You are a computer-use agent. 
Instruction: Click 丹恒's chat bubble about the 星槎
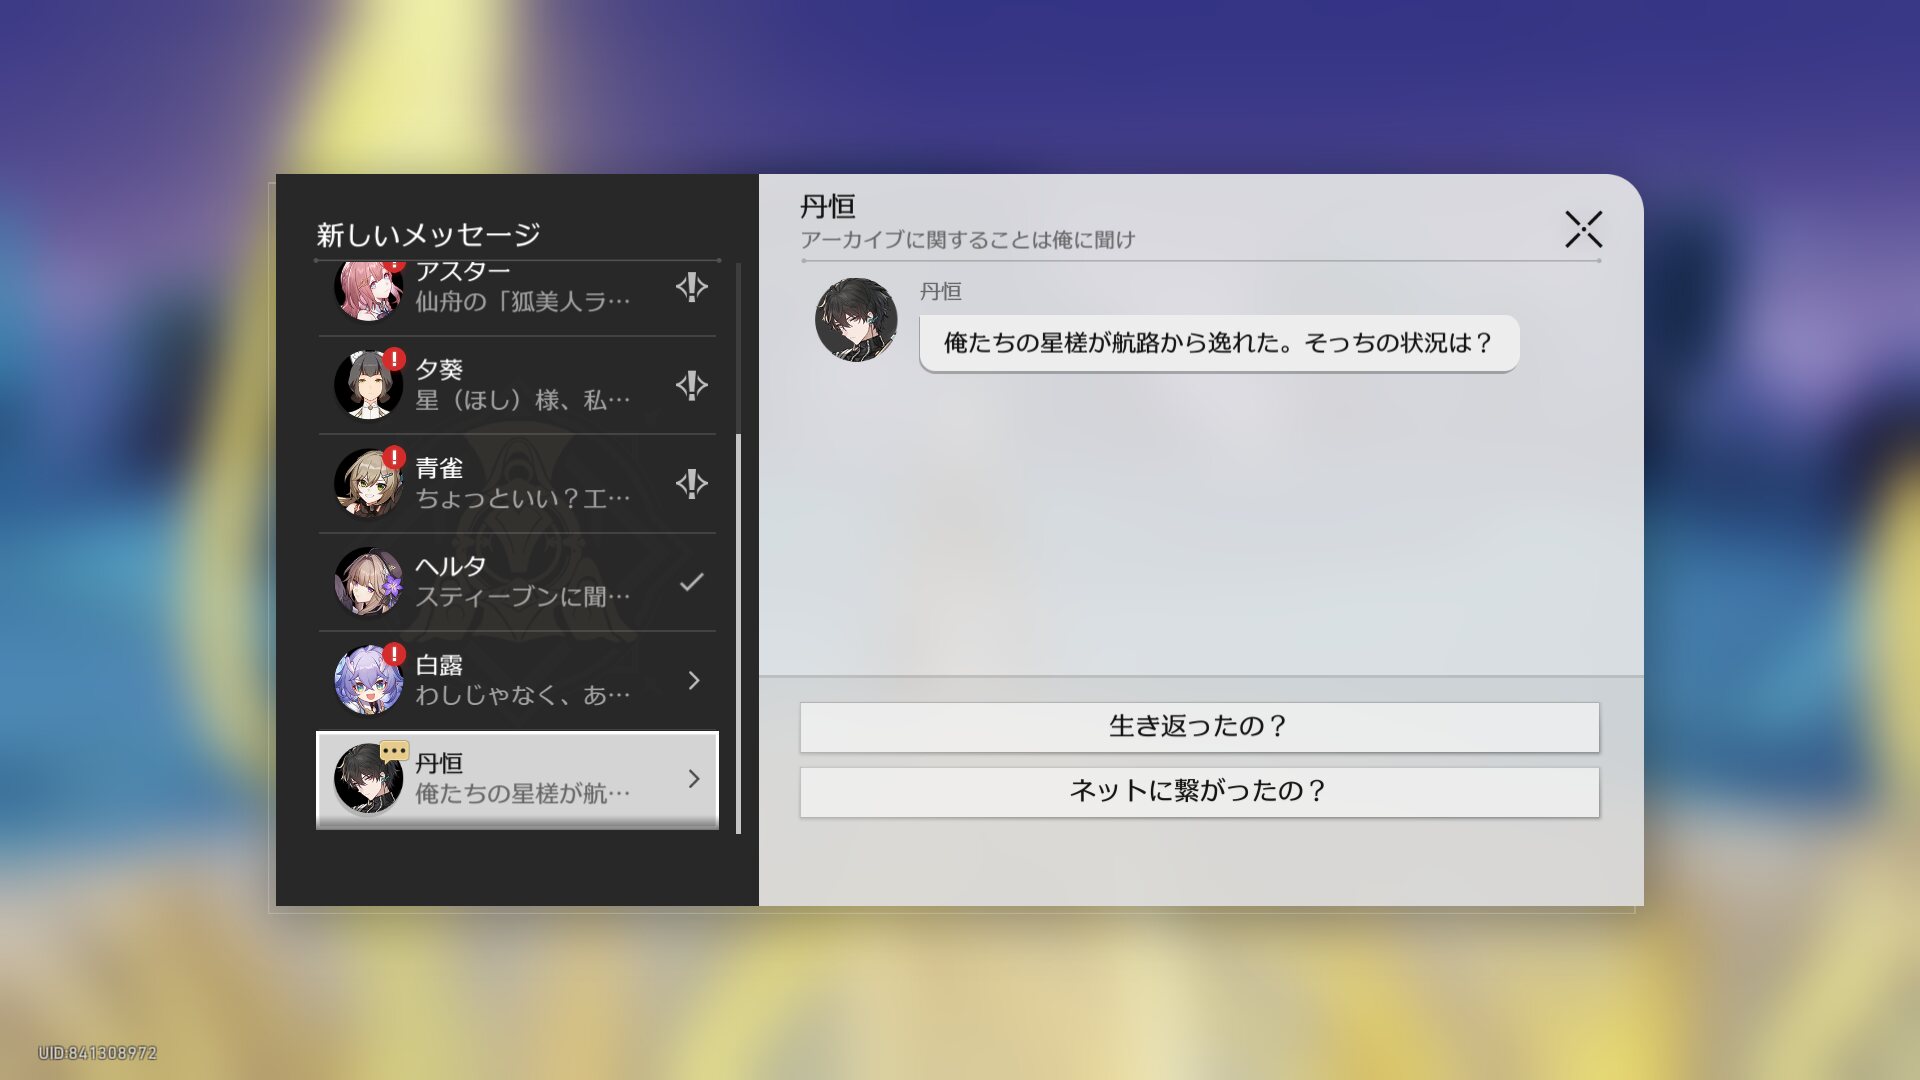(1218, 343)
